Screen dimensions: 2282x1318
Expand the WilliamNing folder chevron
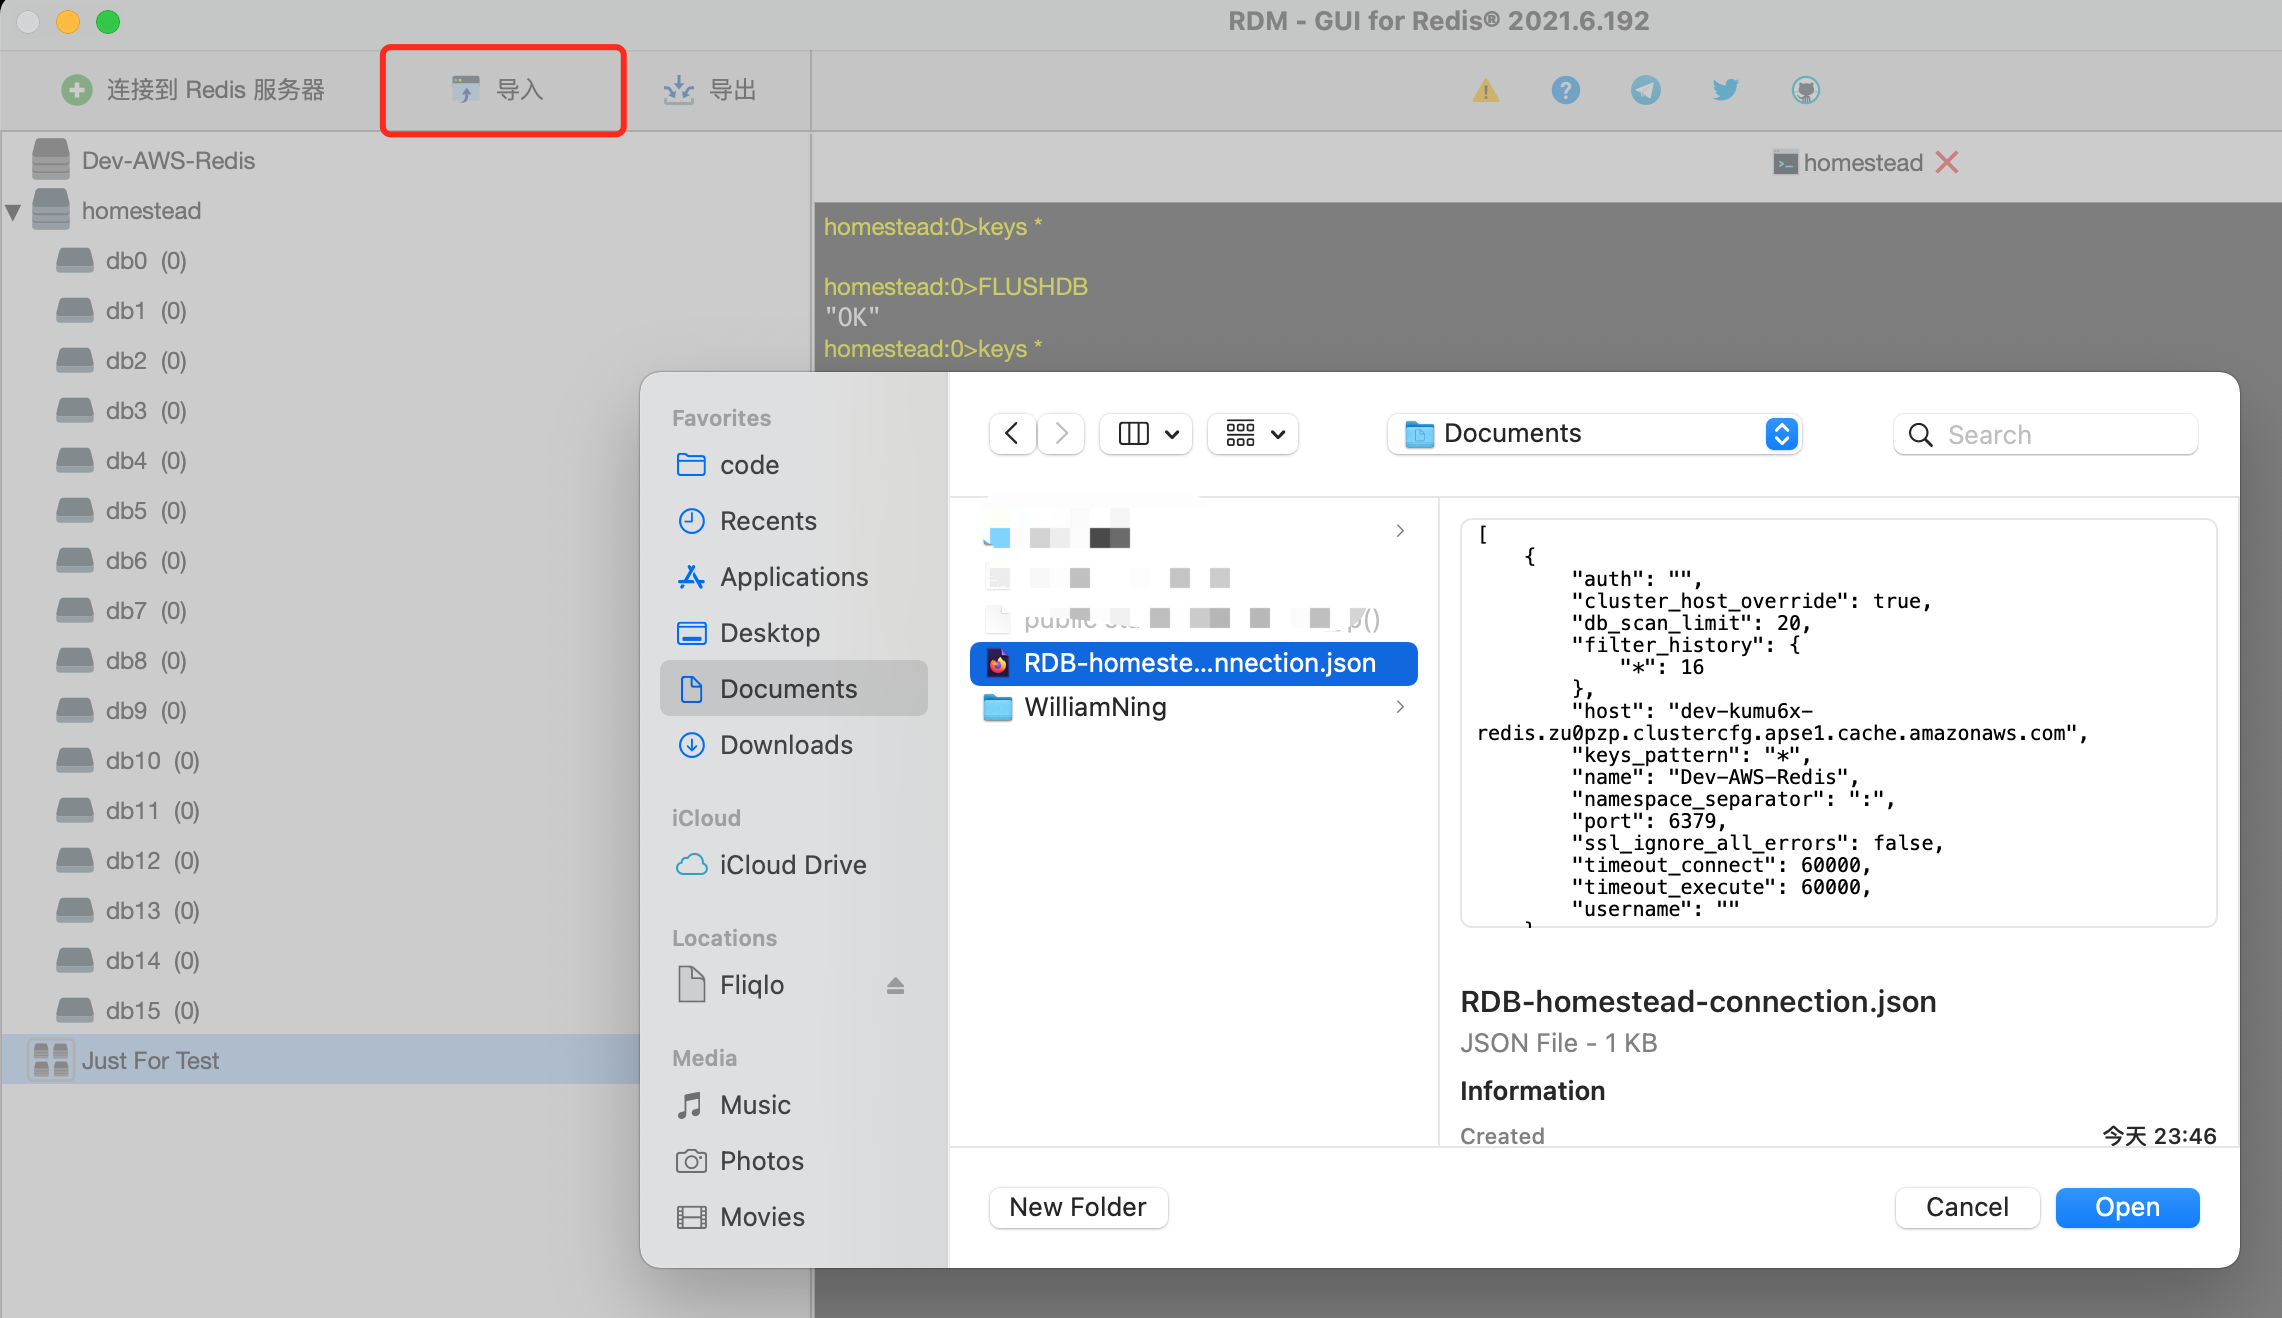click(x=1399, y=707)
